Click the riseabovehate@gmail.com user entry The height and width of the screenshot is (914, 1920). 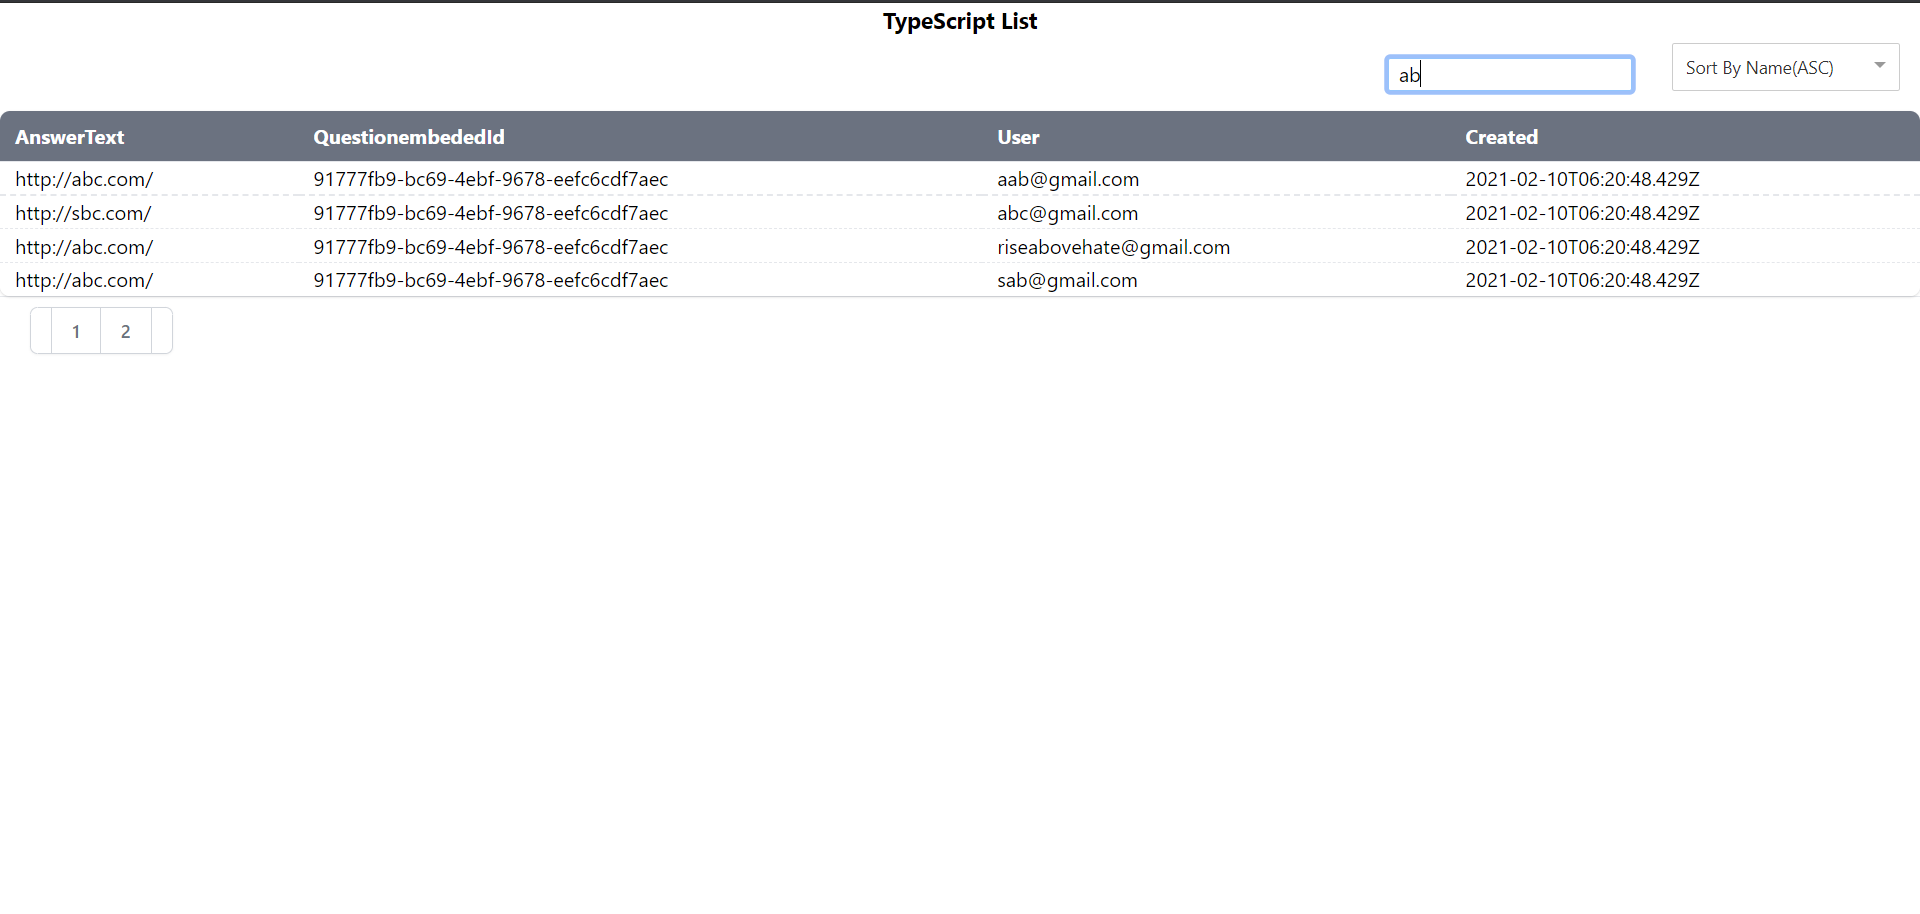(1114, 247)
